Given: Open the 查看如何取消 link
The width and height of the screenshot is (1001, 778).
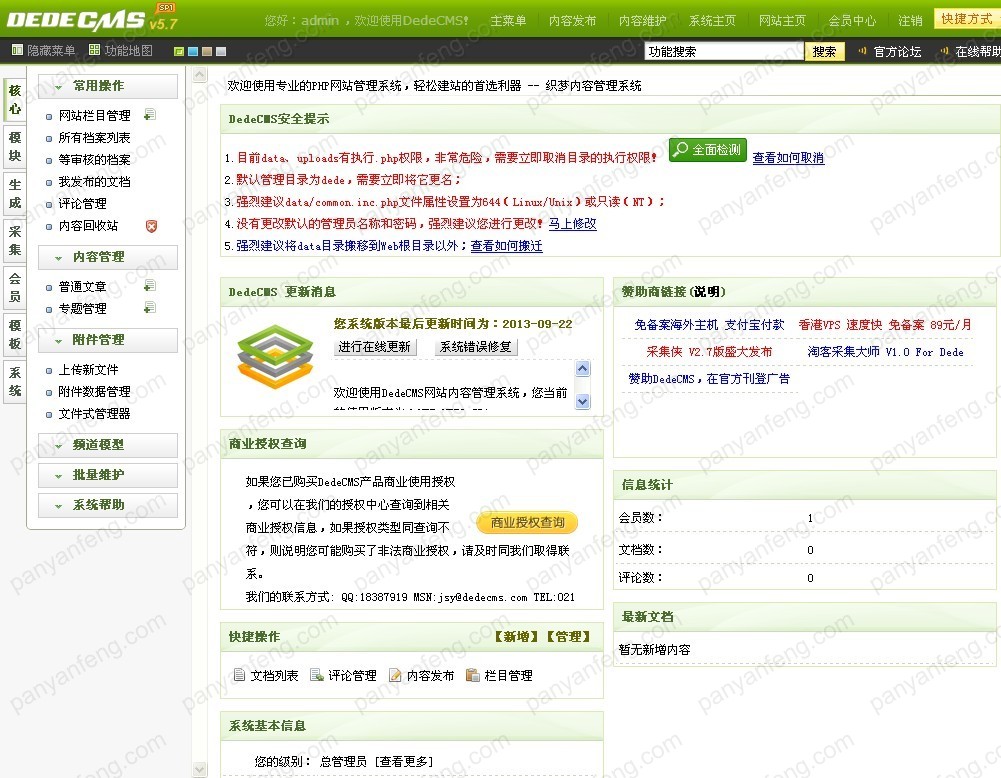Looking at the screenshot, I should pos(788,158).
